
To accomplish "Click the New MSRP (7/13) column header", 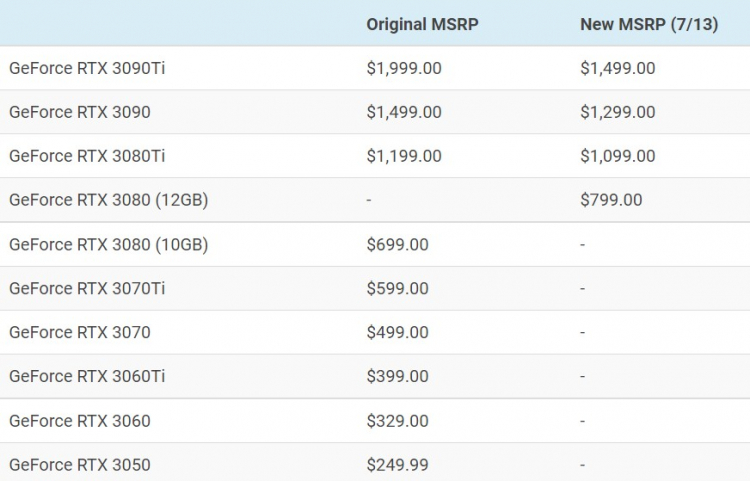I will pos(649,24).
